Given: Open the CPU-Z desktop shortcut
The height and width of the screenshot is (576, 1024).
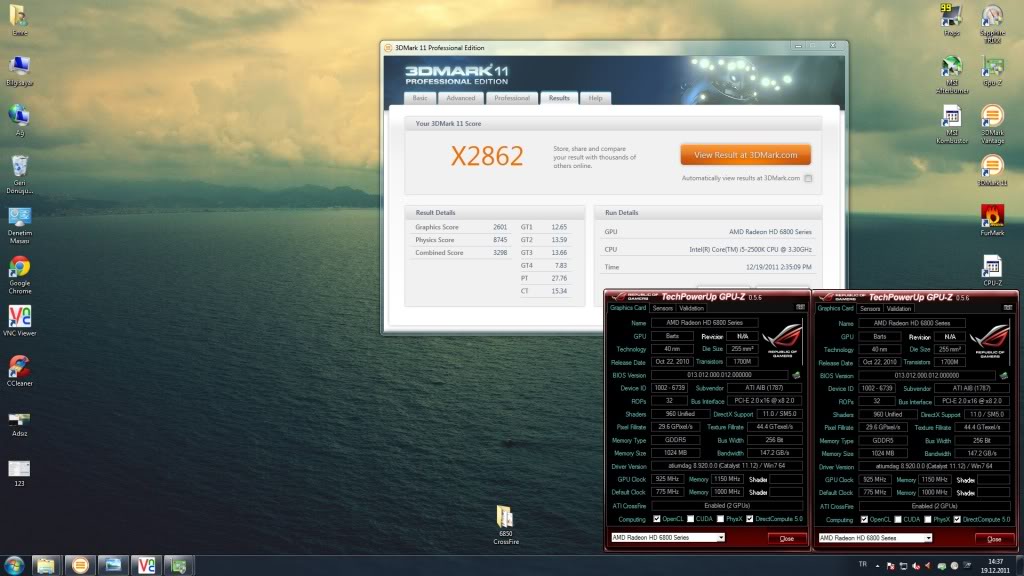Looking at the screenshot, I should pos(992,267).
